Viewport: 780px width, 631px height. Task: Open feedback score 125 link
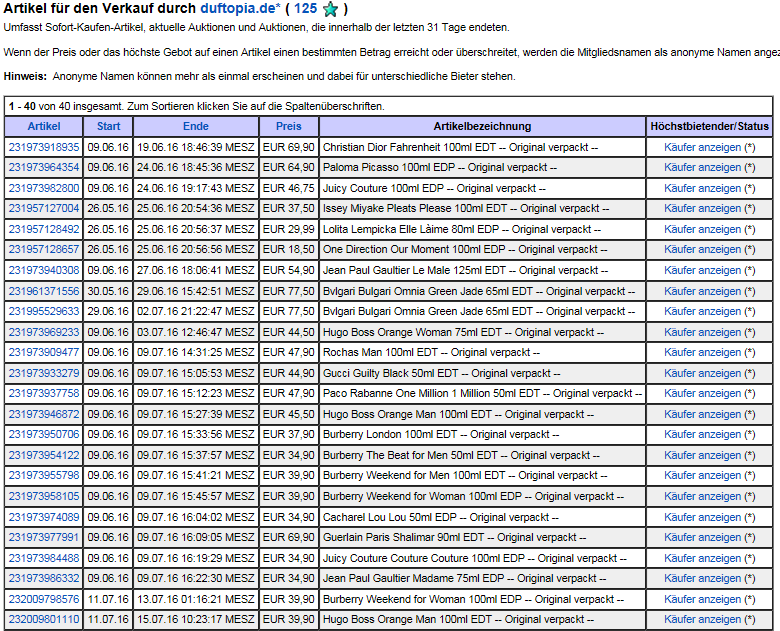tap(305, 8)
